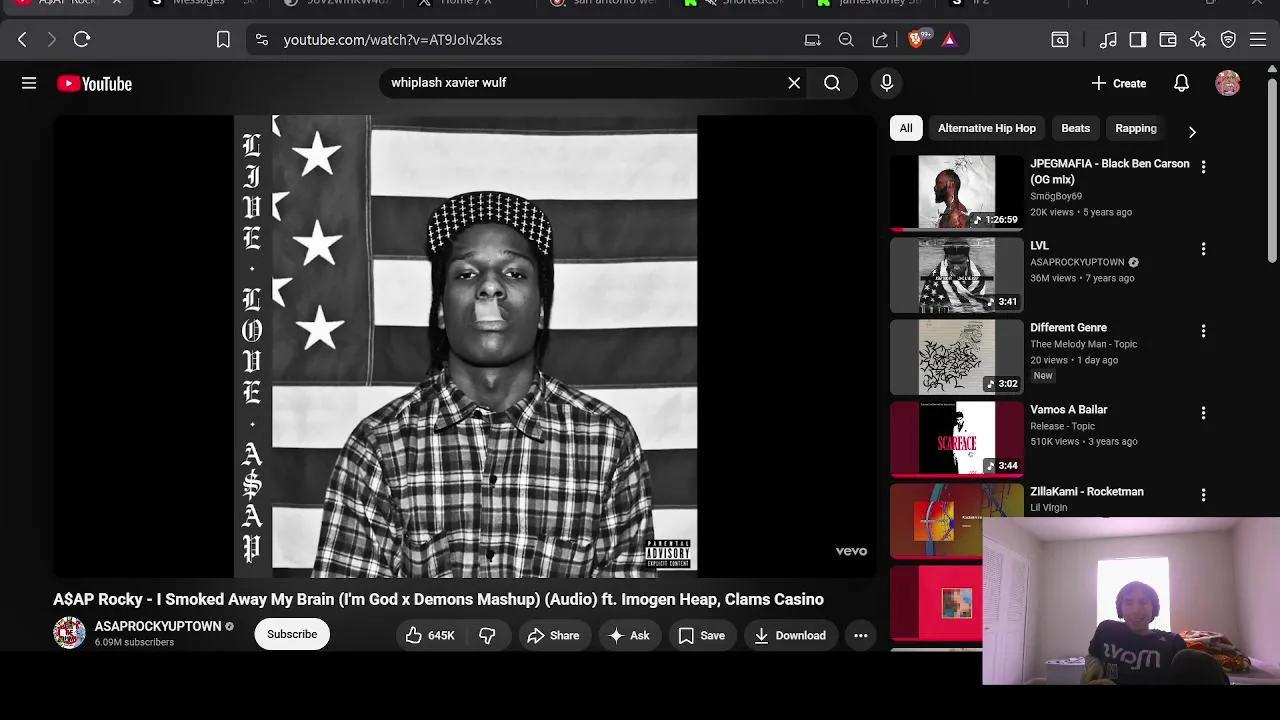Click the Create button
This screenshot has width=1280, height=720.
click(1119, 83)
